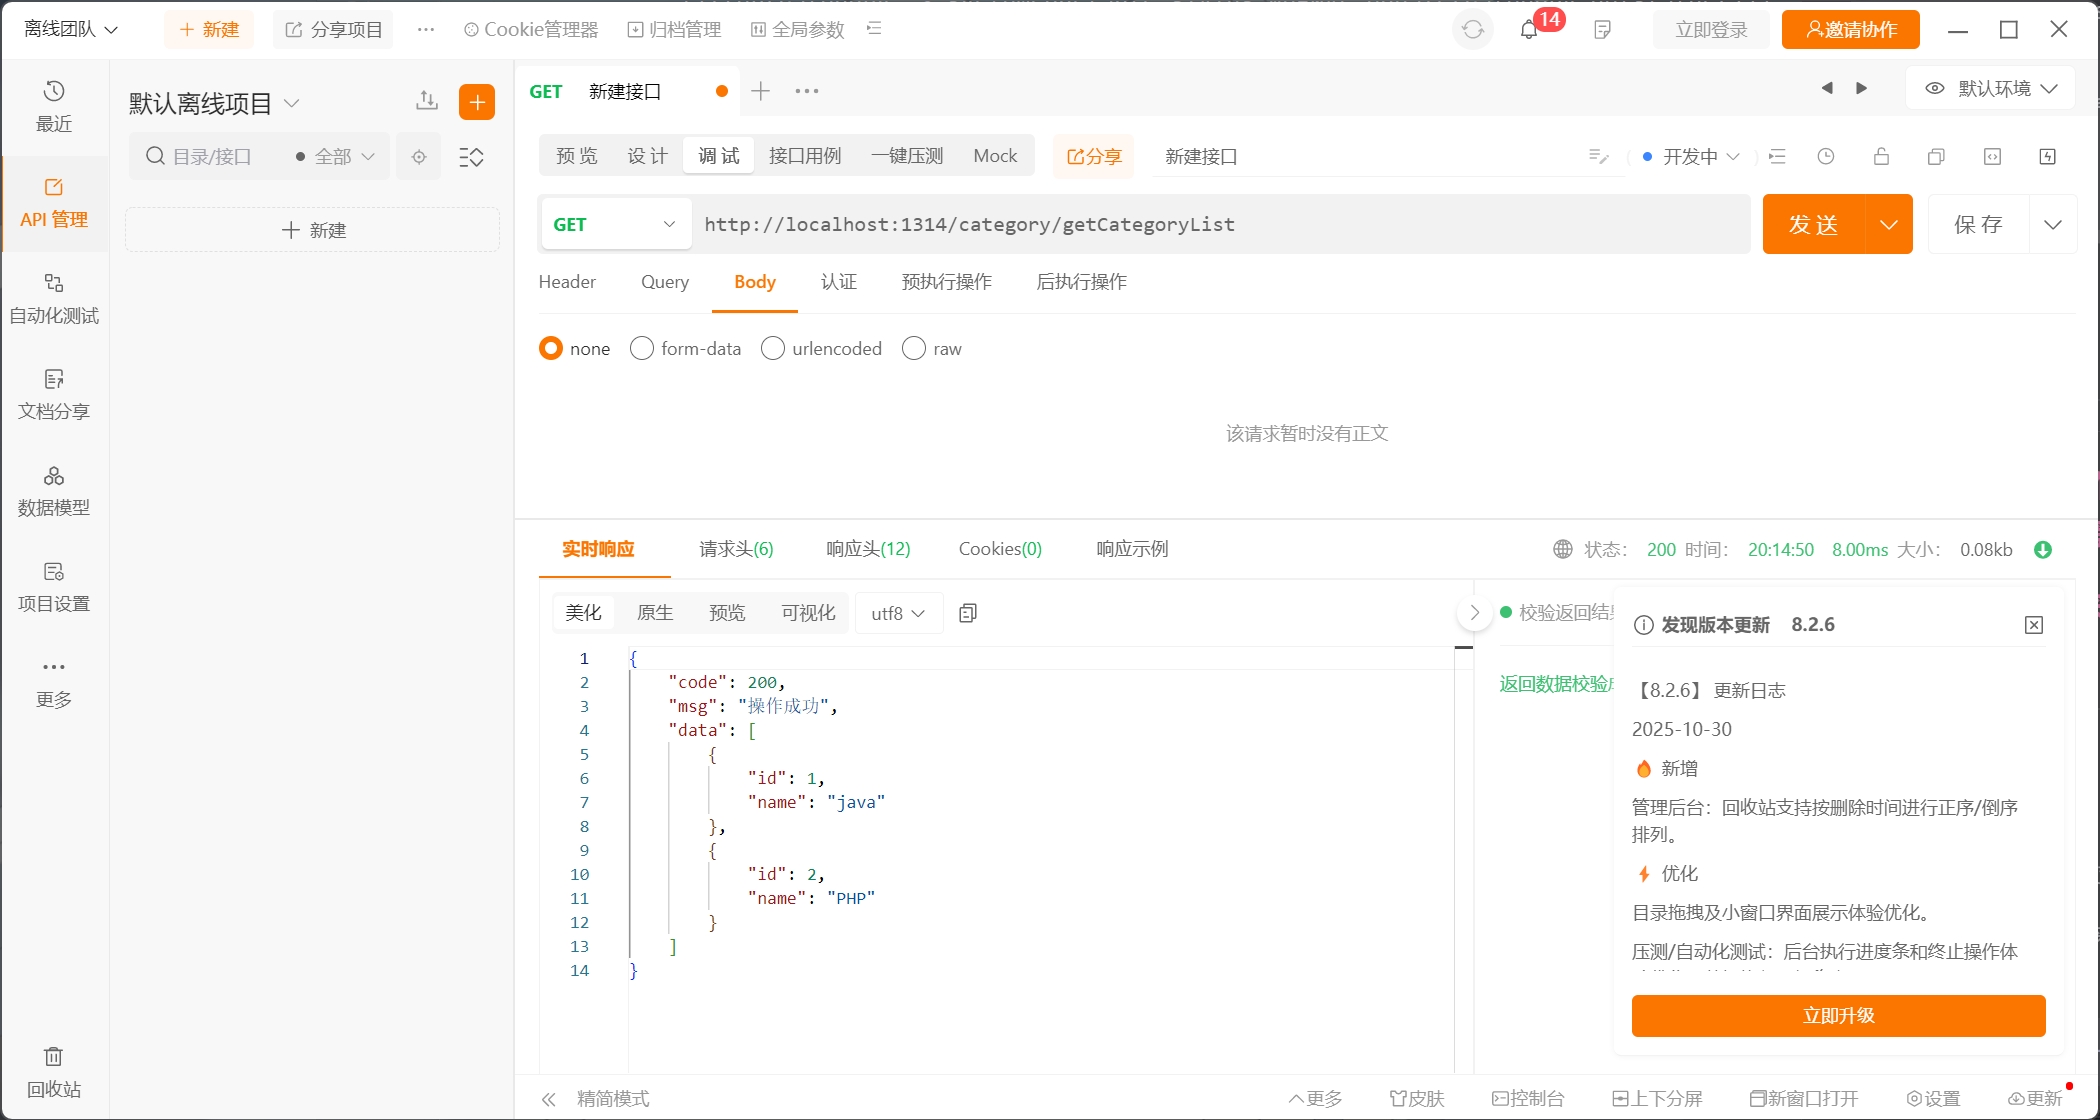Click the green download response icon
The width and height of the screenshot is (2100, 1120).
(2043, 549)
